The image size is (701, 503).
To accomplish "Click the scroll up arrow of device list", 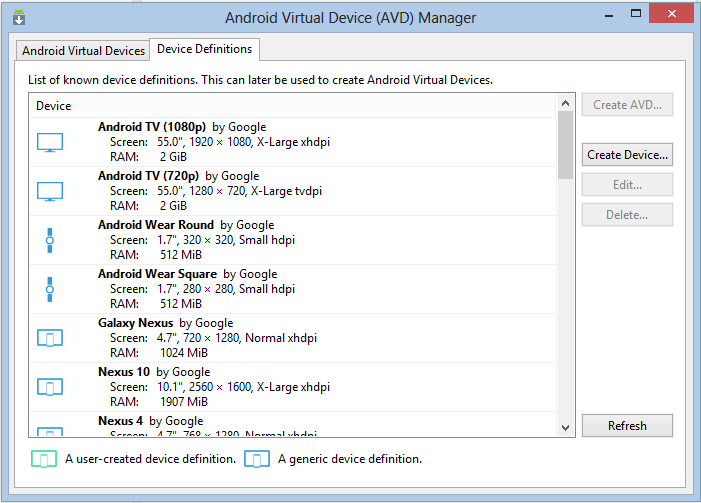I will [566, 103].
